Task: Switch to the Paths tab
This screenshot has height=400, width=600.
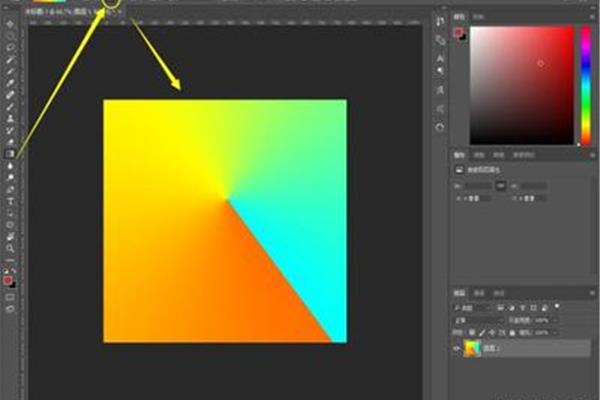Action: point(499,293)
